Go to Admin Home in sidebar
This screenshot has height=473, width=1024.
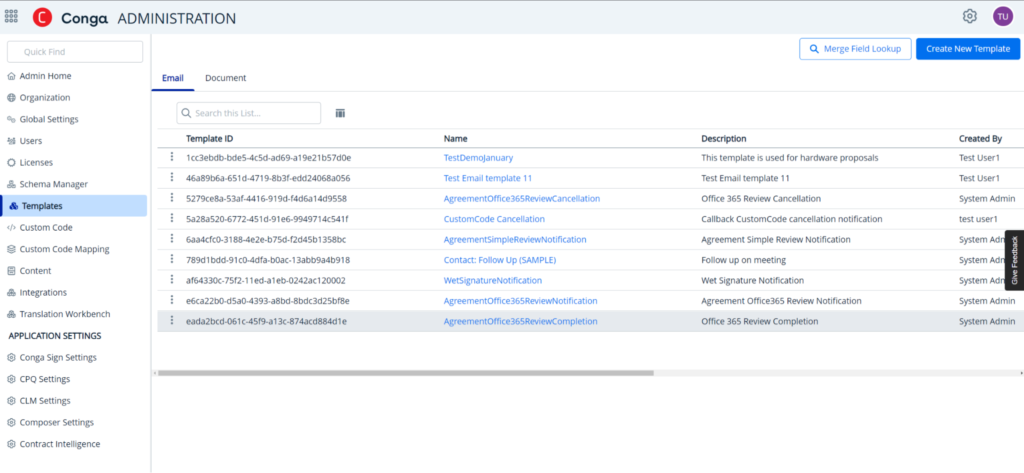[x=45, y=76]
